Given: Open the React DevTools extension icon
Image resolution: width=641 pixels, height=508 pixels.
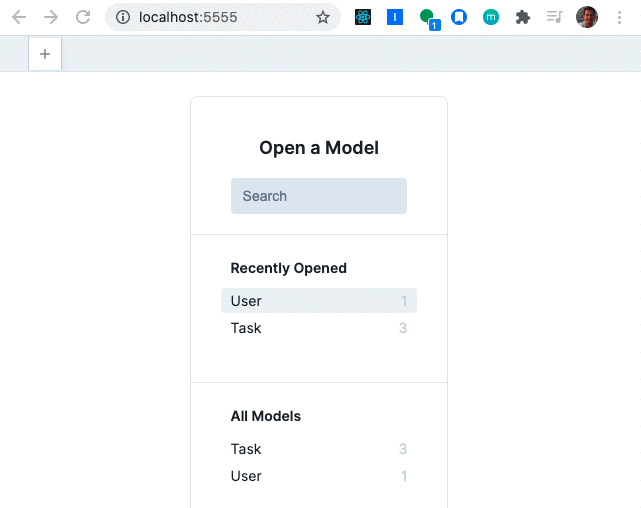Looking at the screenshot, I should tap(362, 17).
